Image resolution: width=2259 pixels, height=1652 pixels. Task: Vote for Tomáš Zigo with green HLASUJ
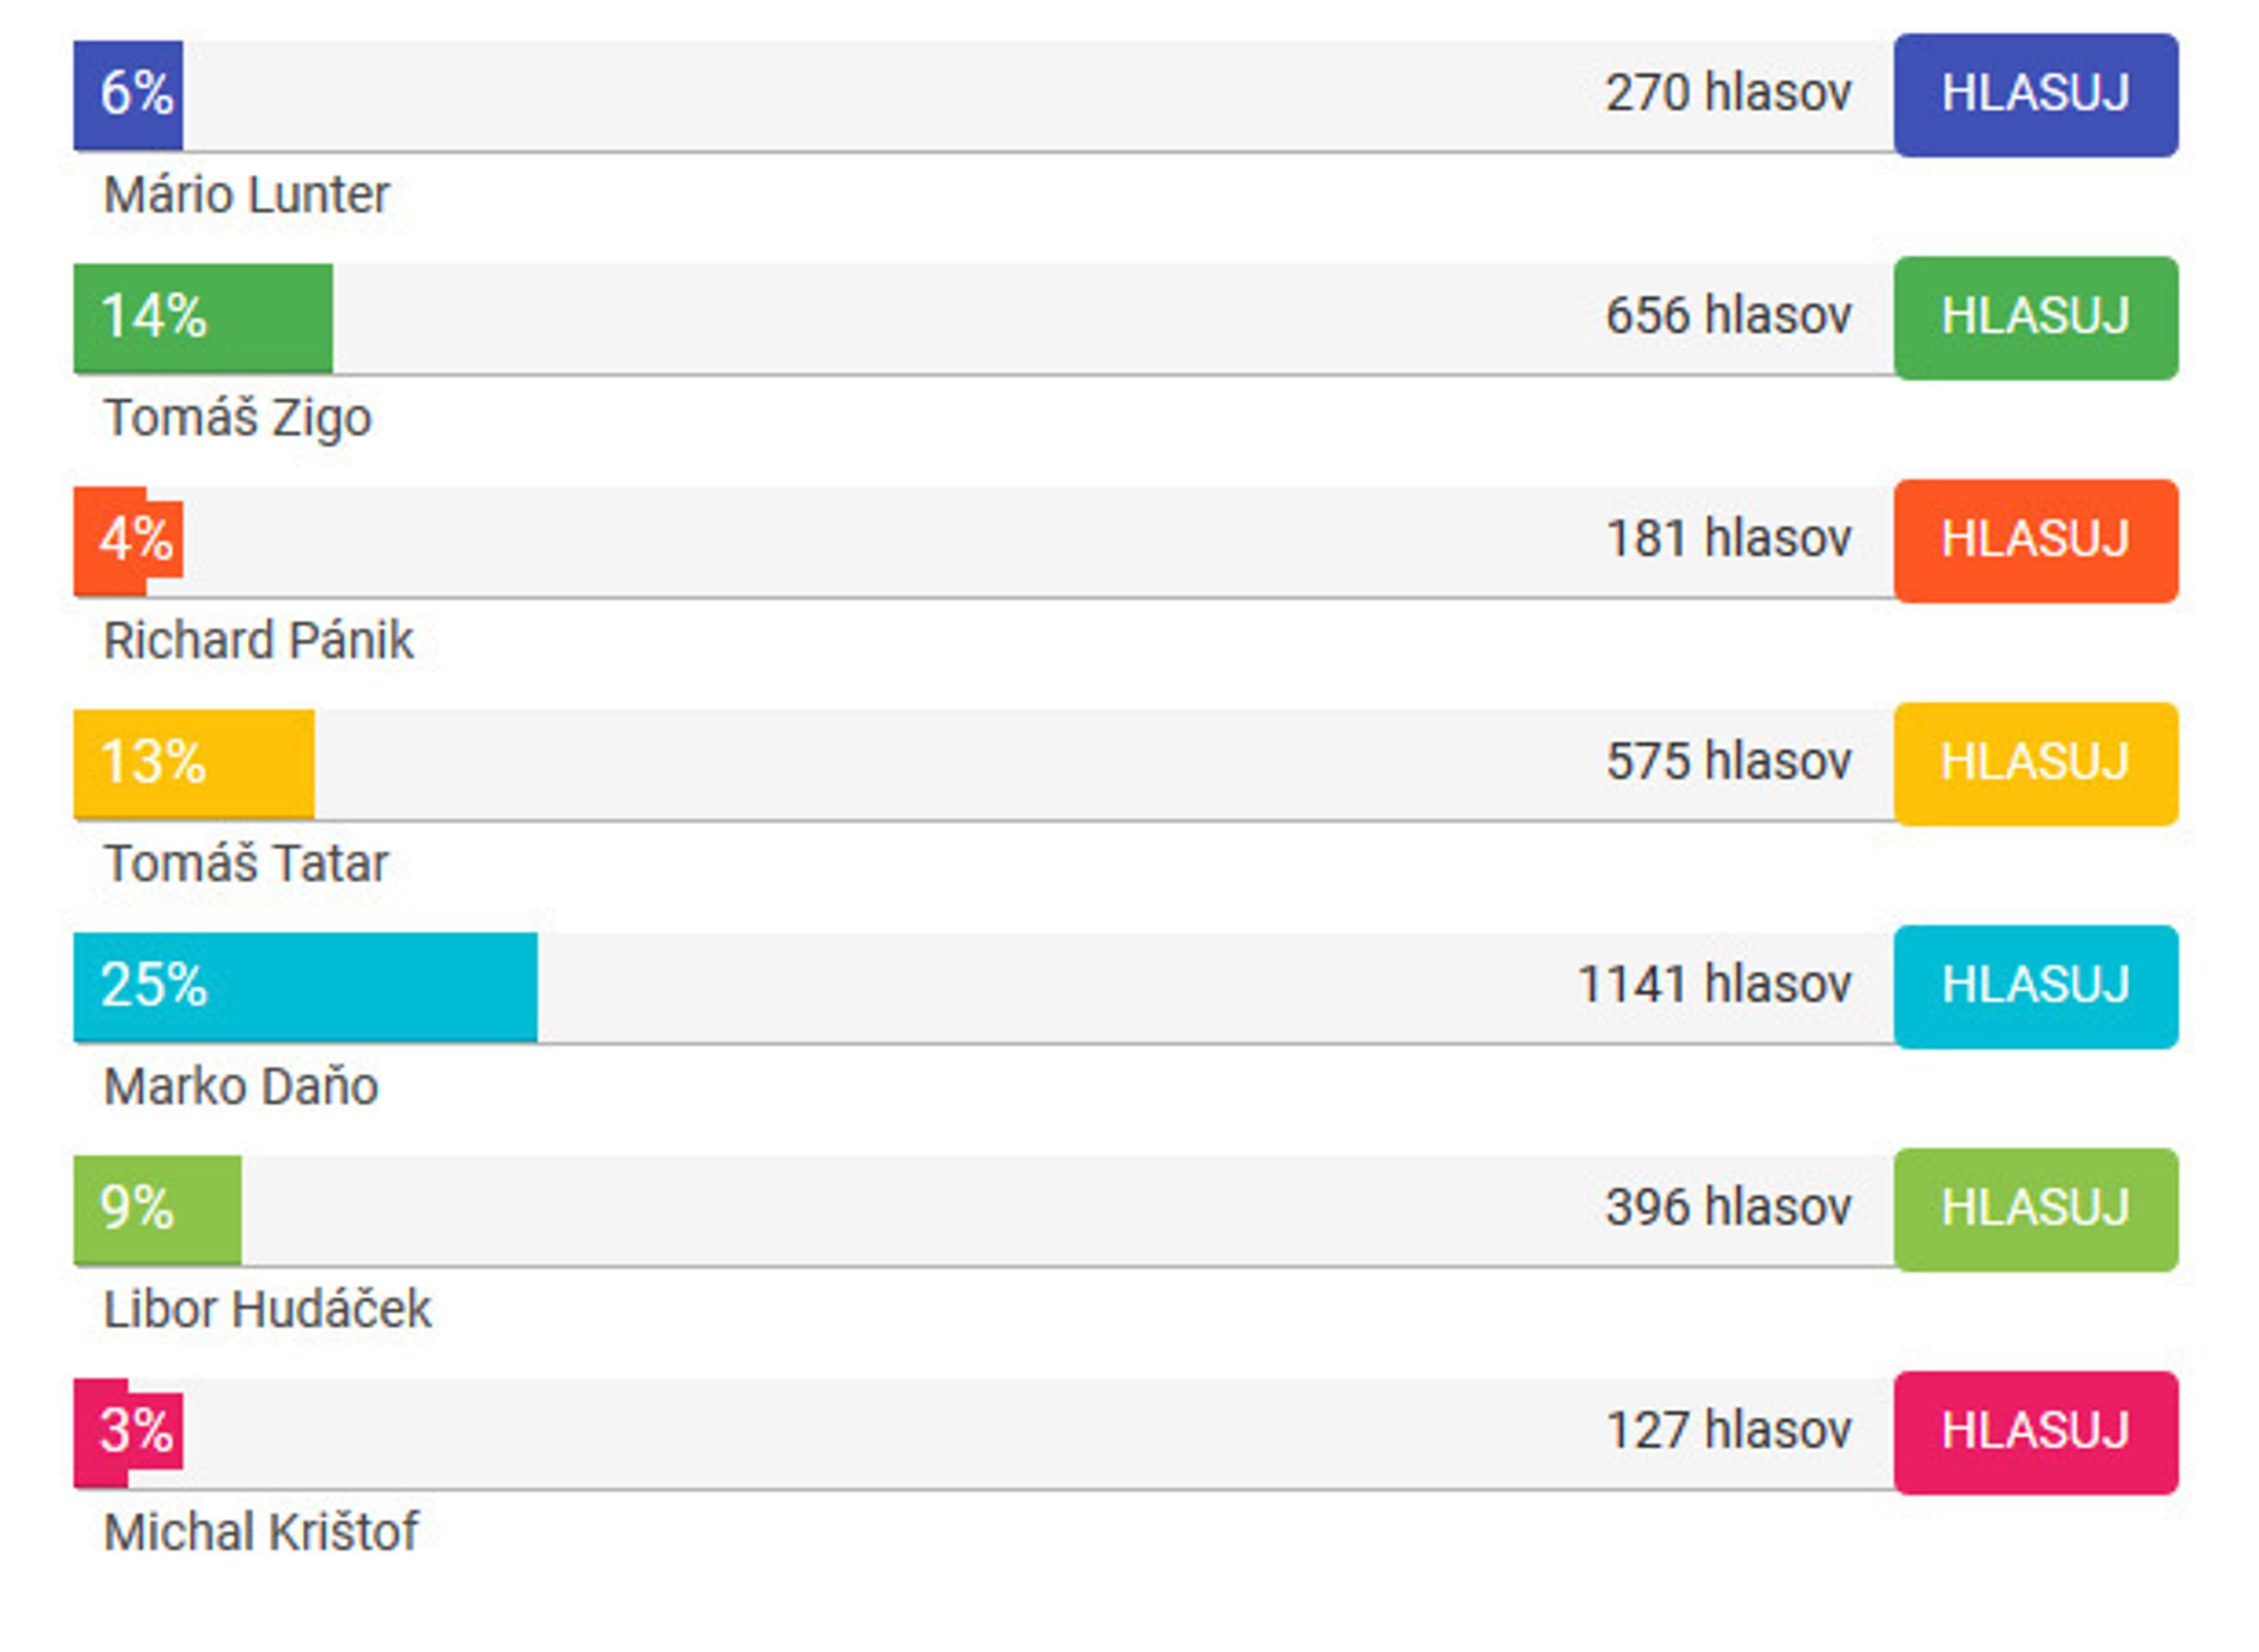(x=2035, y=318)
